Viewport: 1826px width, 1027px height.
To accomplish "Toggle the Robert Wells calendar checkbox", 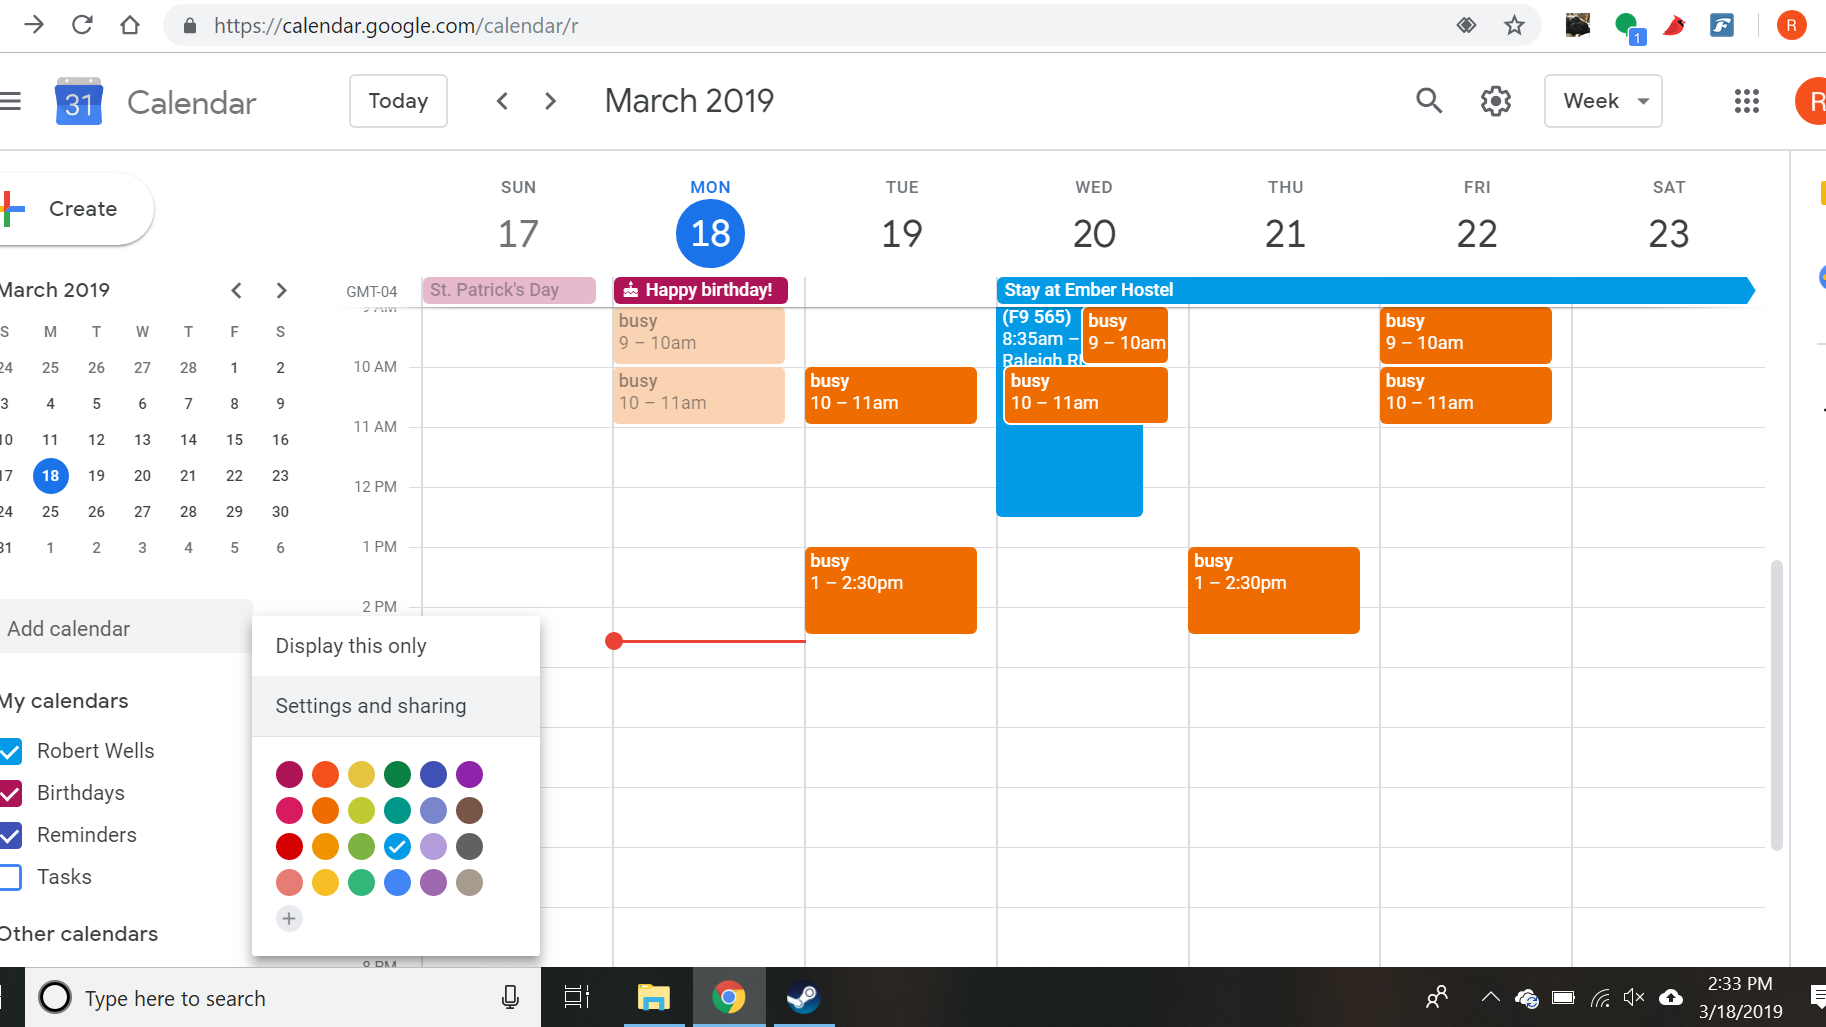I will tap(11, 751).
